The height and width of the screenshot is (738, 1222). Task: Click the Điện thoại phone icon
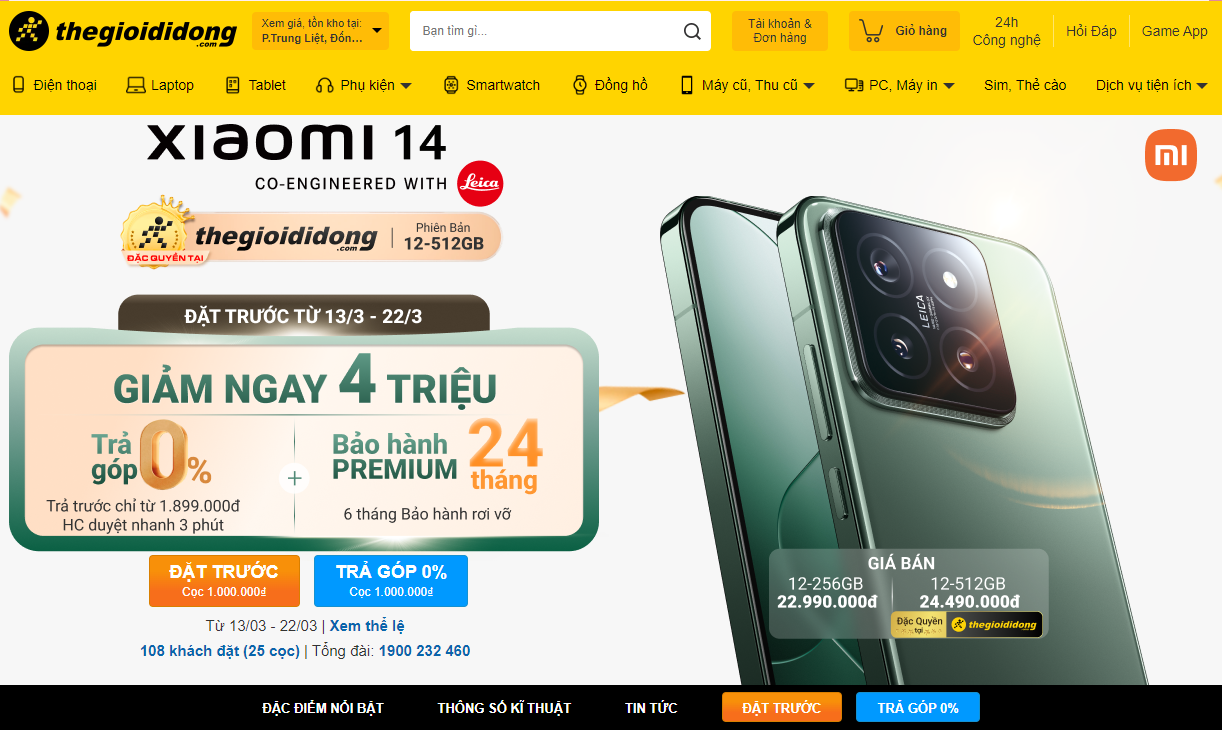tap(18, 85)
